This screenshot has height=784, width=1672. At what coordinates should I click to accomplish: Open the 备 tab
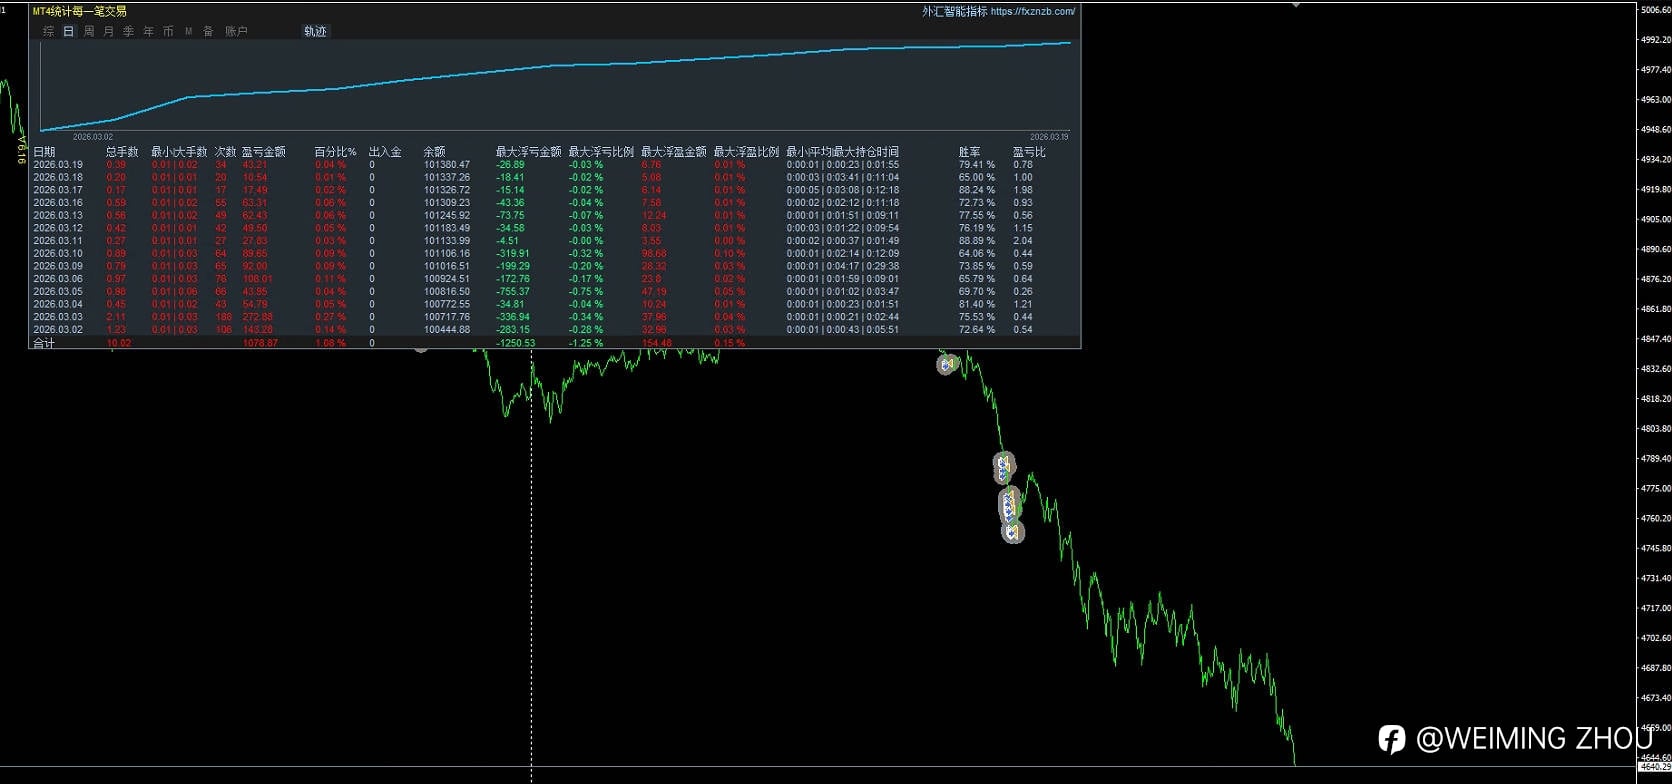click(x=208, y=32)
